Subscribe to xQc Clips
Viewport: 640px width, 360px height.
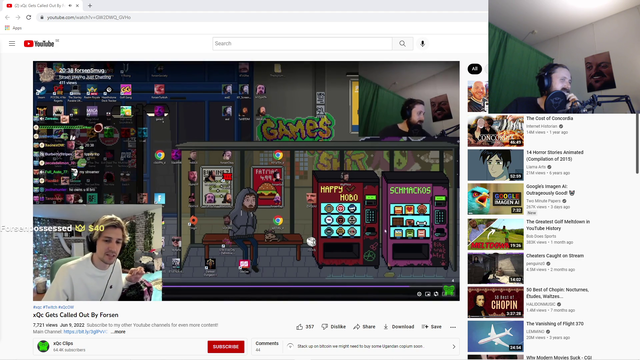point(226,347)
